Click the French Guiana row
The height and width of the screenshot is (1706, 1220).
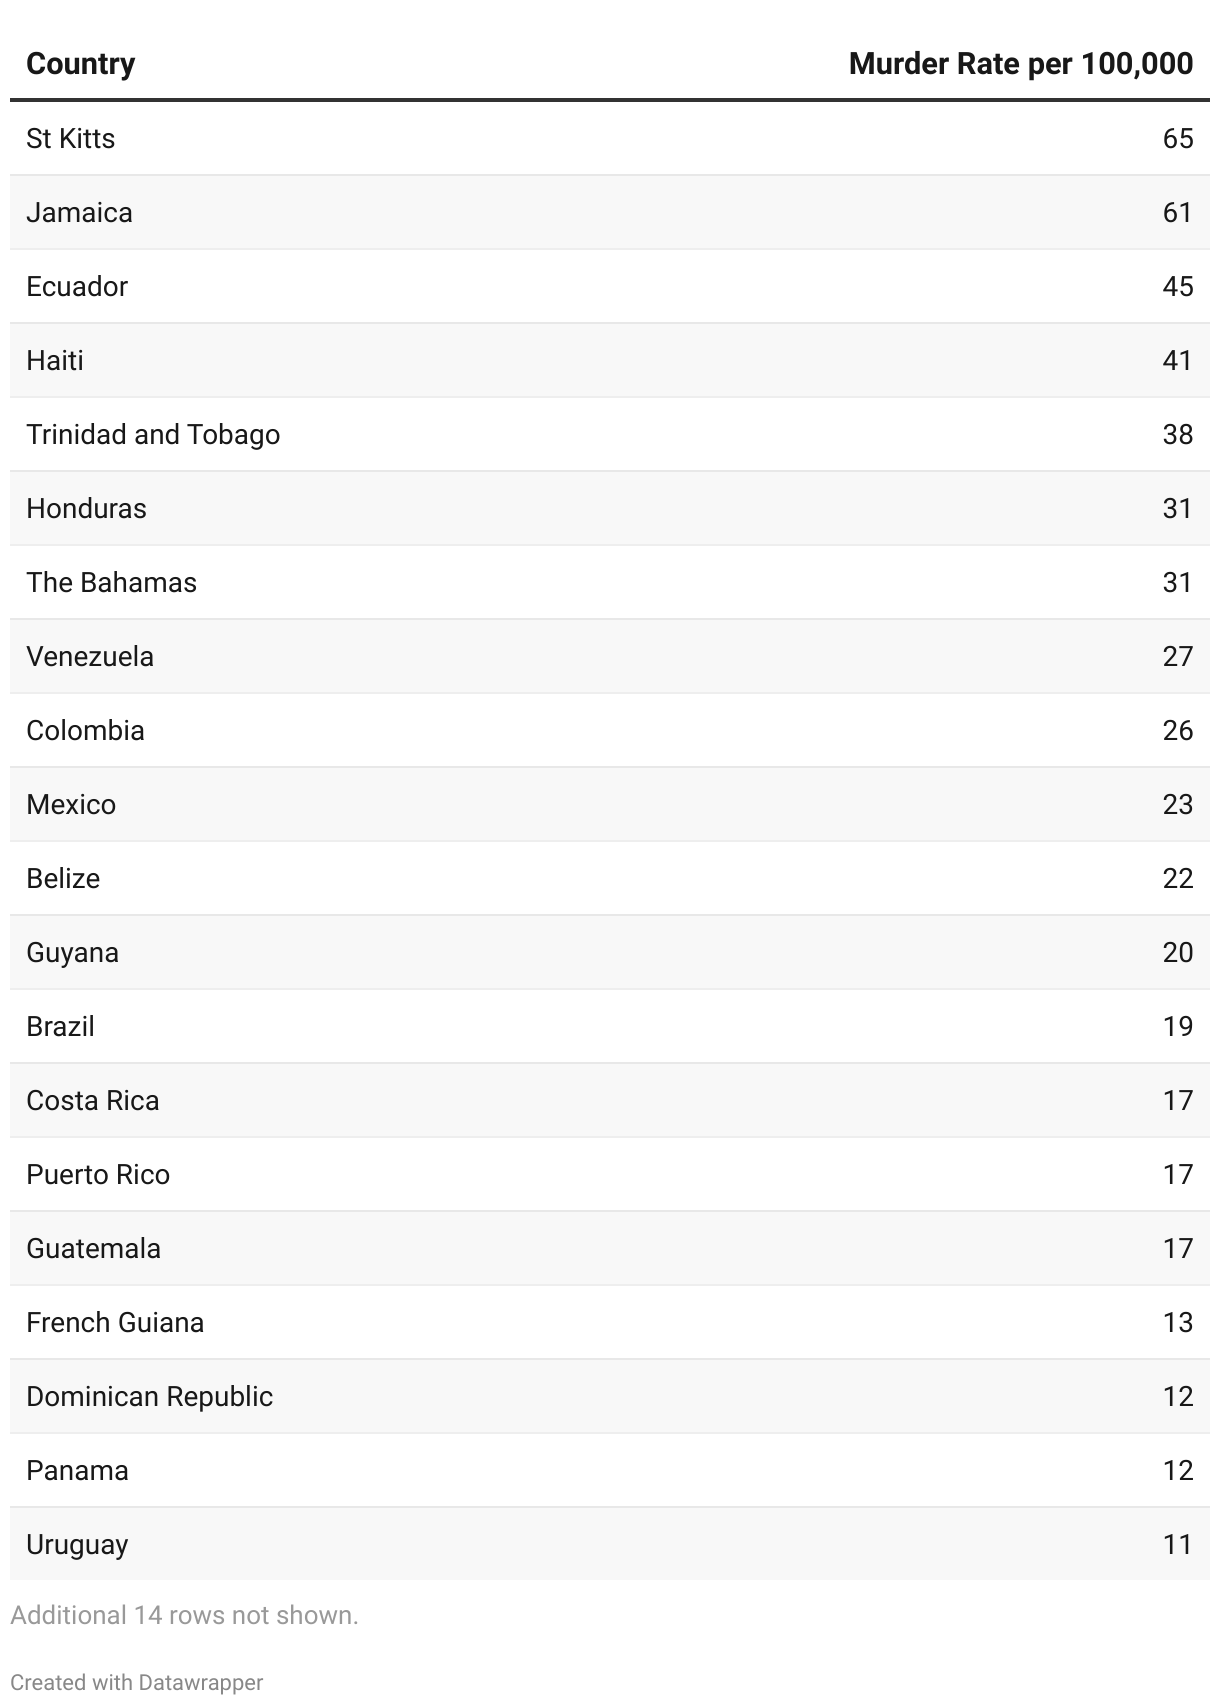pos(610,1322)
